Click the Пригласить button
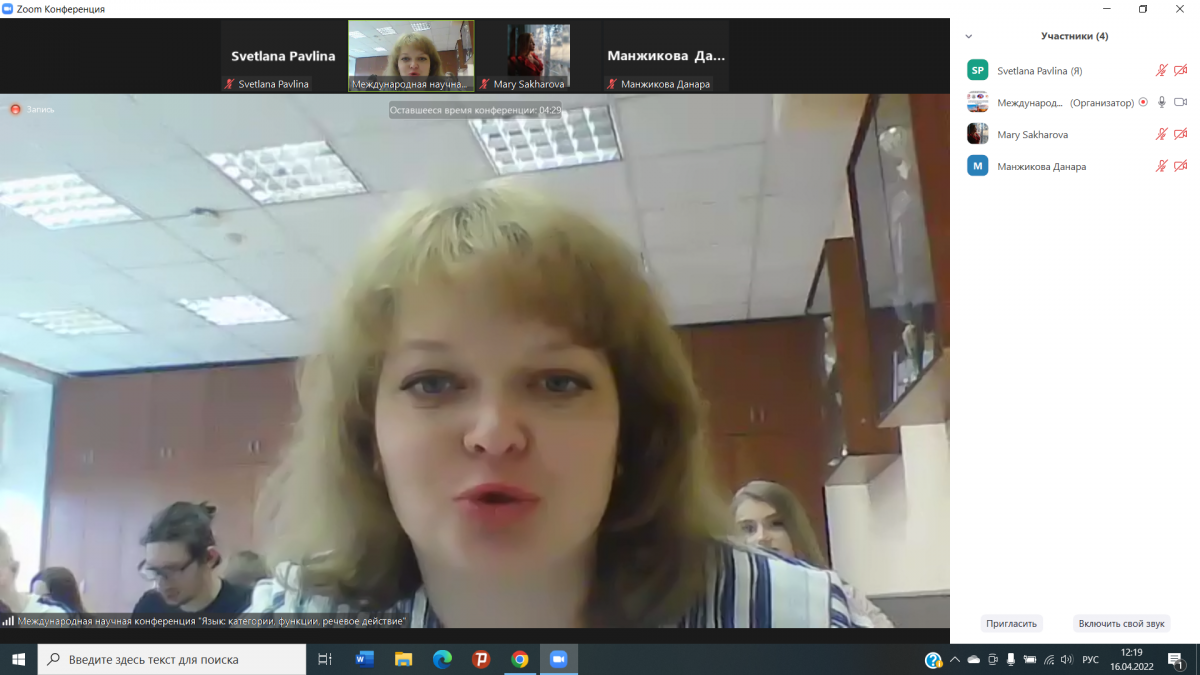1200x675 pixels. (1011, 623)
